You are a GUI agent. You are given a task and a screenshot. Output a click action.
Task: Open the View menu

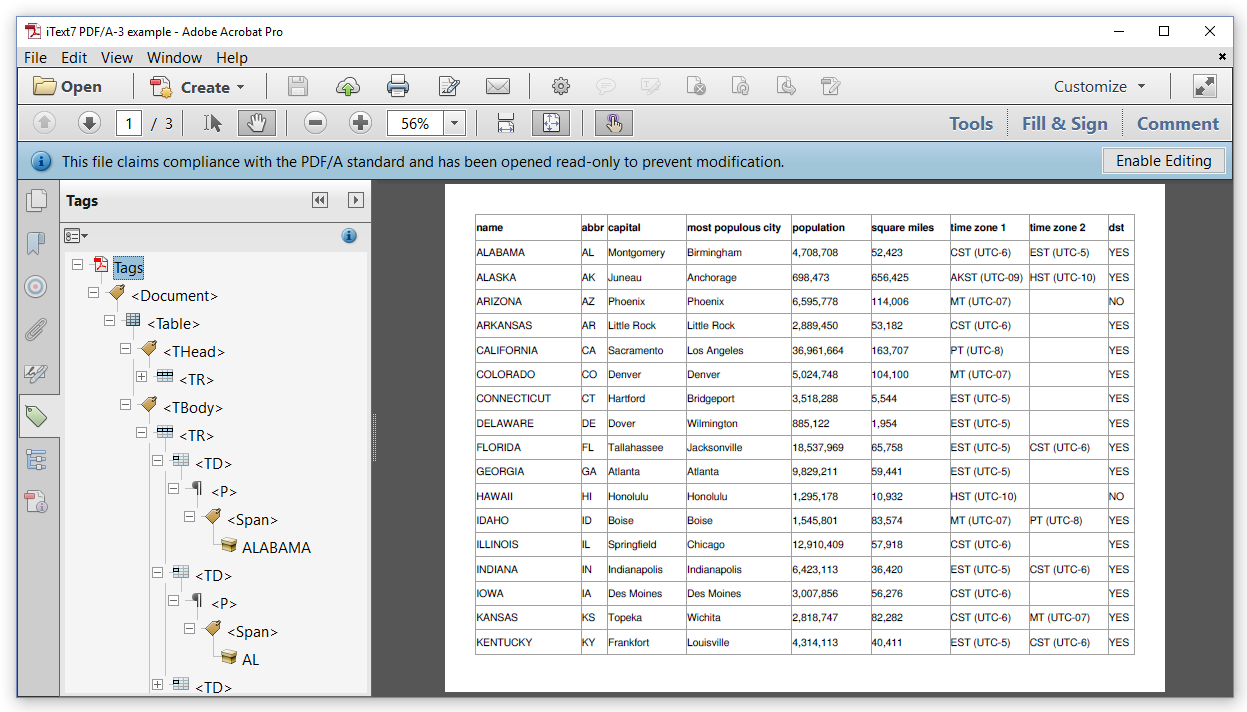117,58
